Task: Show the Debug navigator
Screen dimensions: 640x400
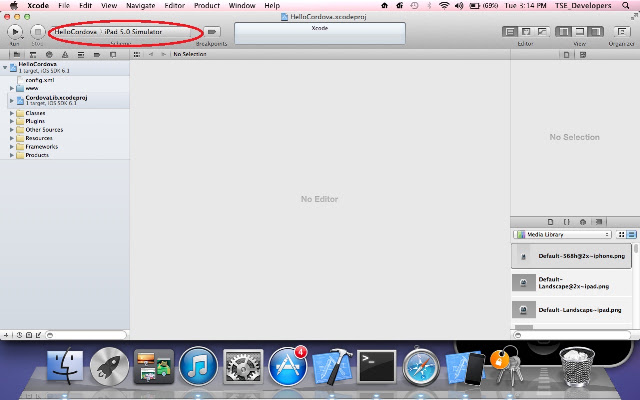Action: click(x=81, y=54)
